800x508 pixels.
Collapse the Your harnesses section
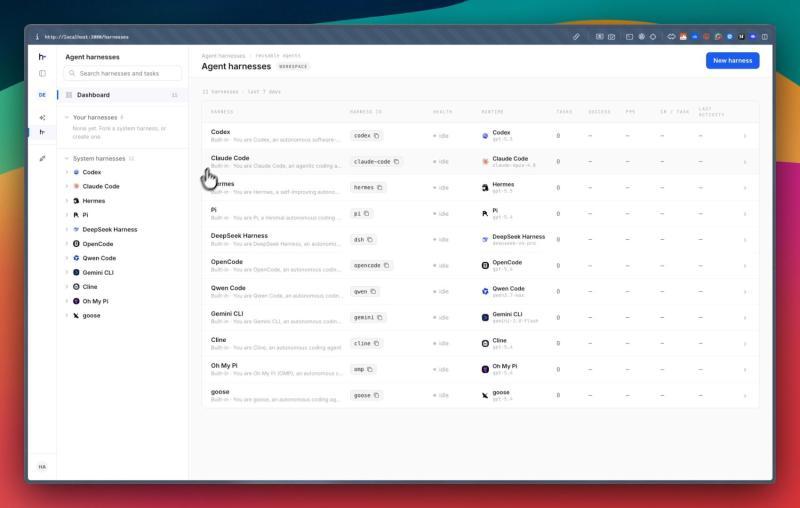coord(67,117)
